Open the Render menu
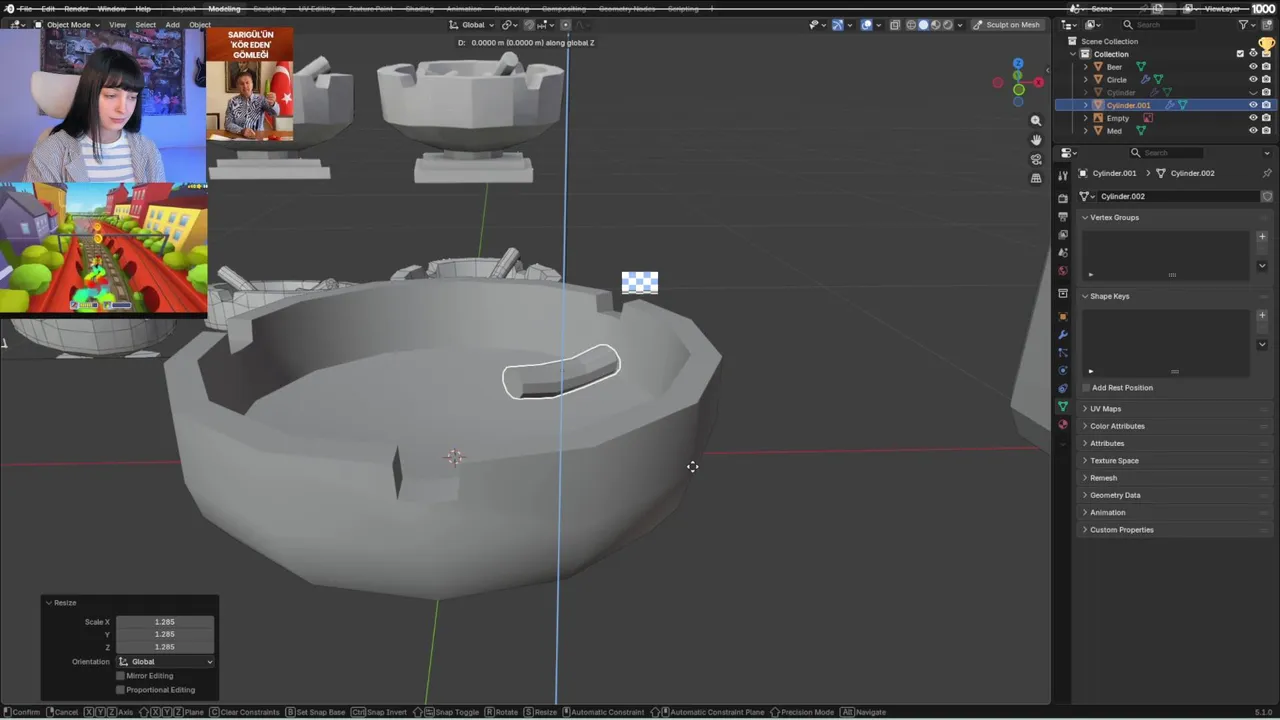Viewport: 1280px width, 720px height. click(77, 8)
